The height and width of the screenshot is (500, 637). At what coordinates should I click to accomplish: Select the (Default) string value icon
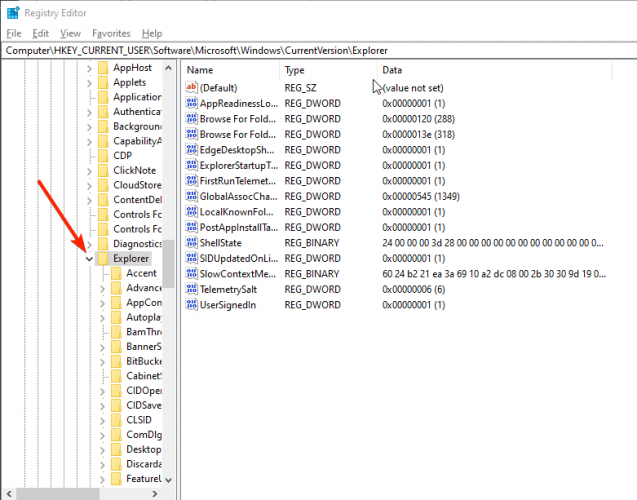[x=191, y=87]
